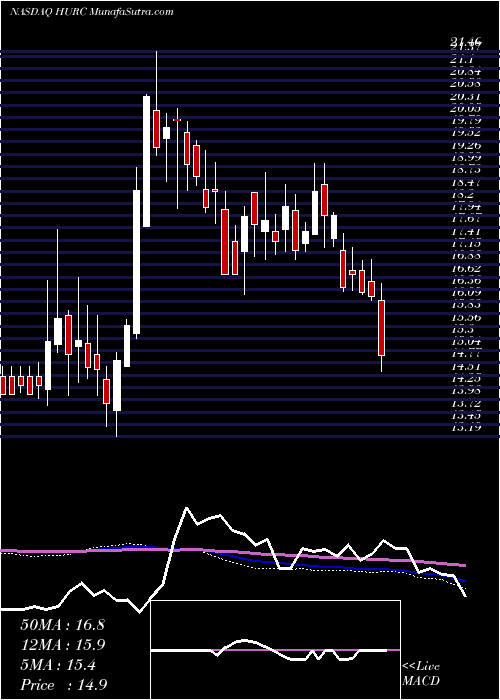The image size is (500, 700).
Task: Click the Price : 14.9 readout
Action: coord(63,685)
